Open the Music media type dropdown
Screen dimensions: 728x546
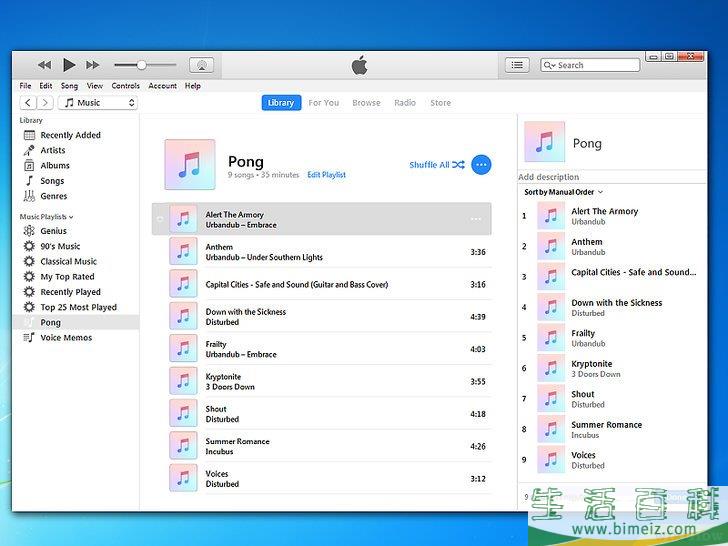(98, 103)
